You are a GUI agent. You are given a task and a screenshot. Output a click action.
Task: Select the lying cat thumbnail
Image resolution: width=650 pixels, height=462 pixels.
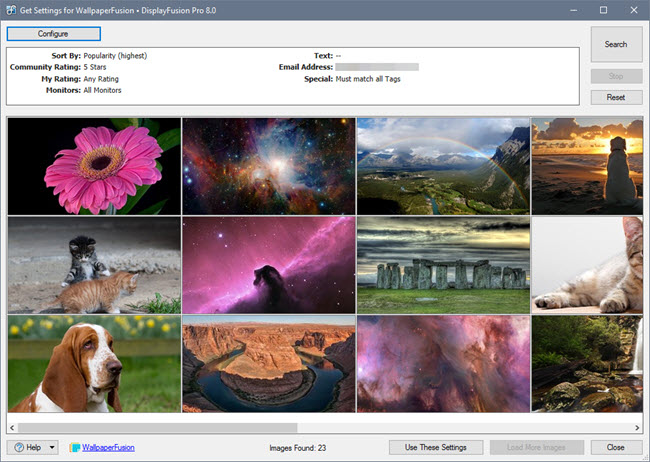click(x=587, y=265)
